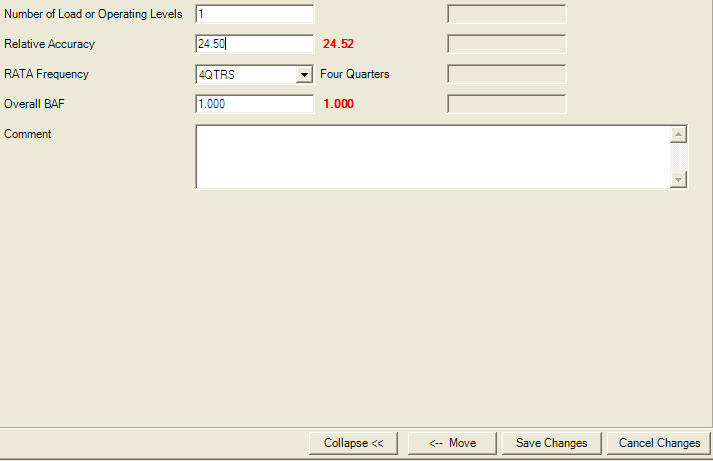Click the Comment label

pos(28,134)
